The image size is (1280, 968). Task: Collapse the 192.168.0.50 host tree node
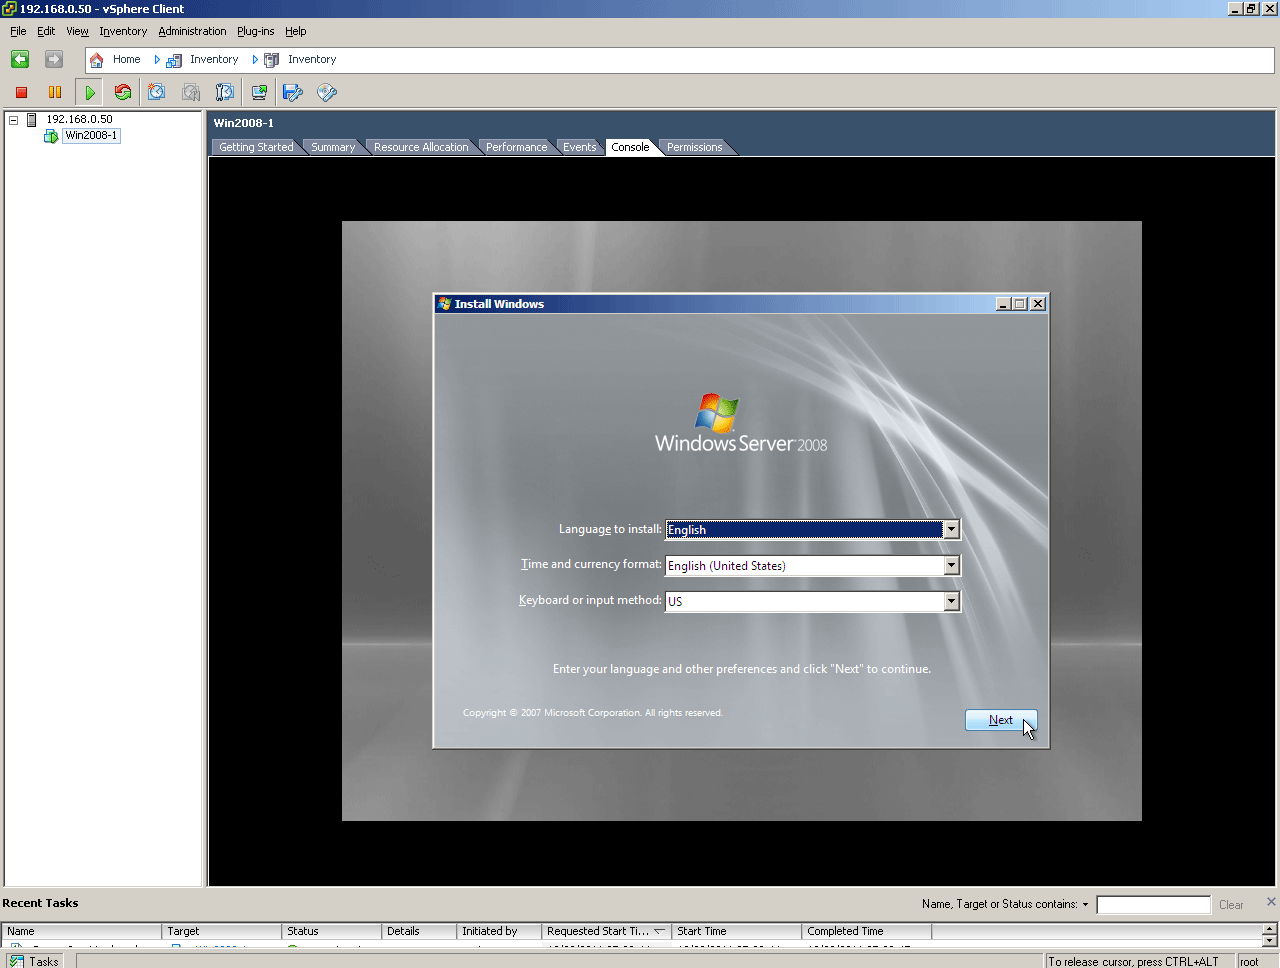(x=14, y=120)
